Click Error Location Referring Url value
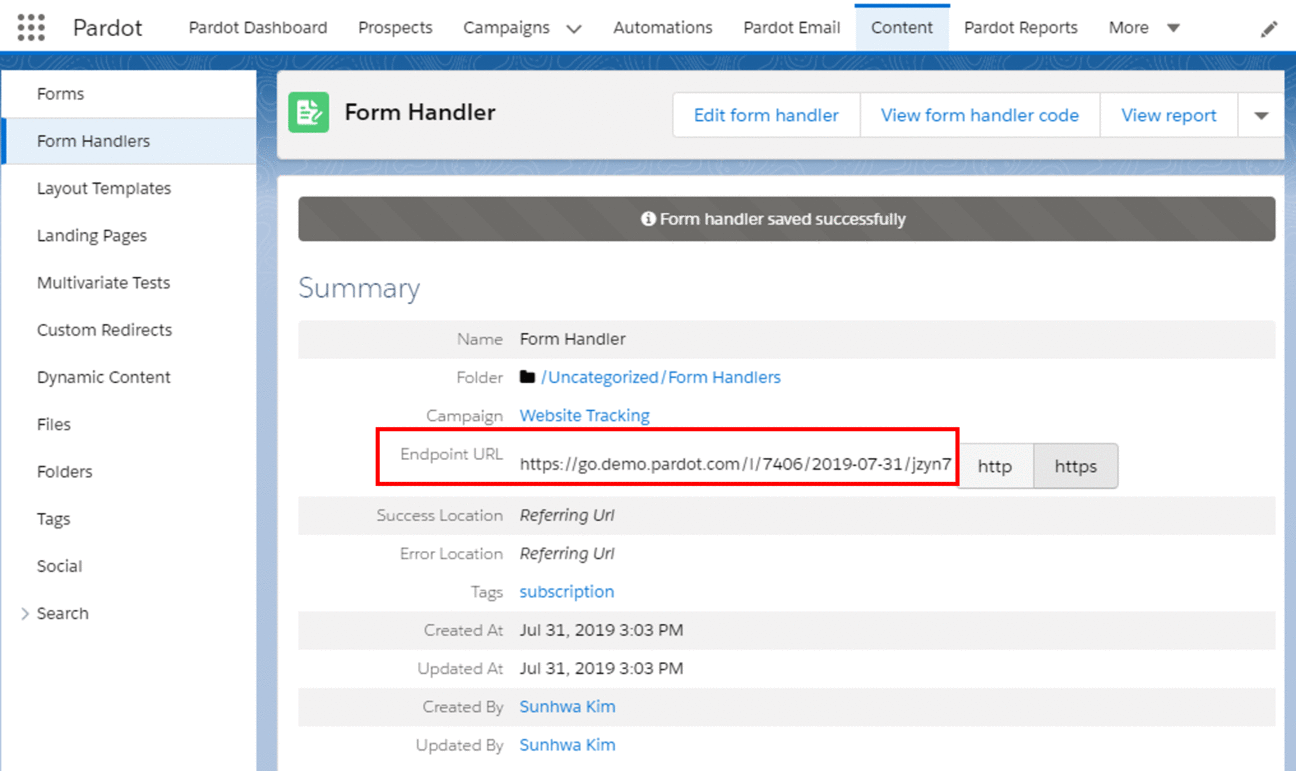1296x771 pixels. (x=567, y=553)
